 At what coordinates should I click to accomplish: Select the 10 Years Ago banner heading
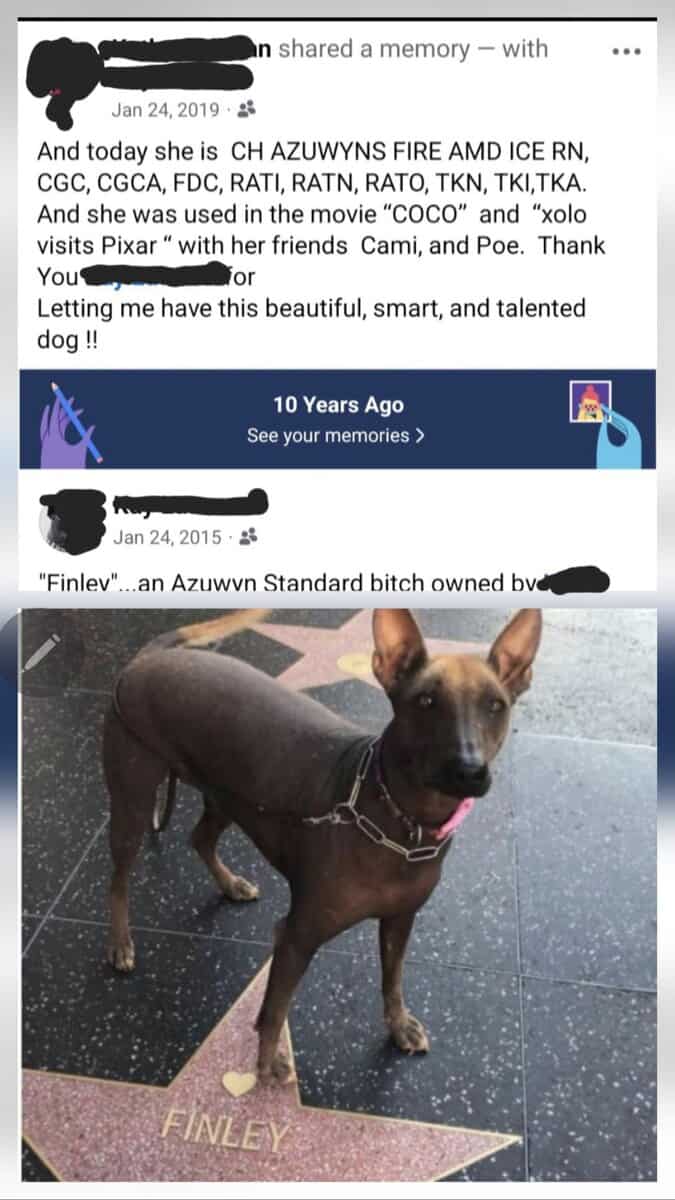[338, 405]
